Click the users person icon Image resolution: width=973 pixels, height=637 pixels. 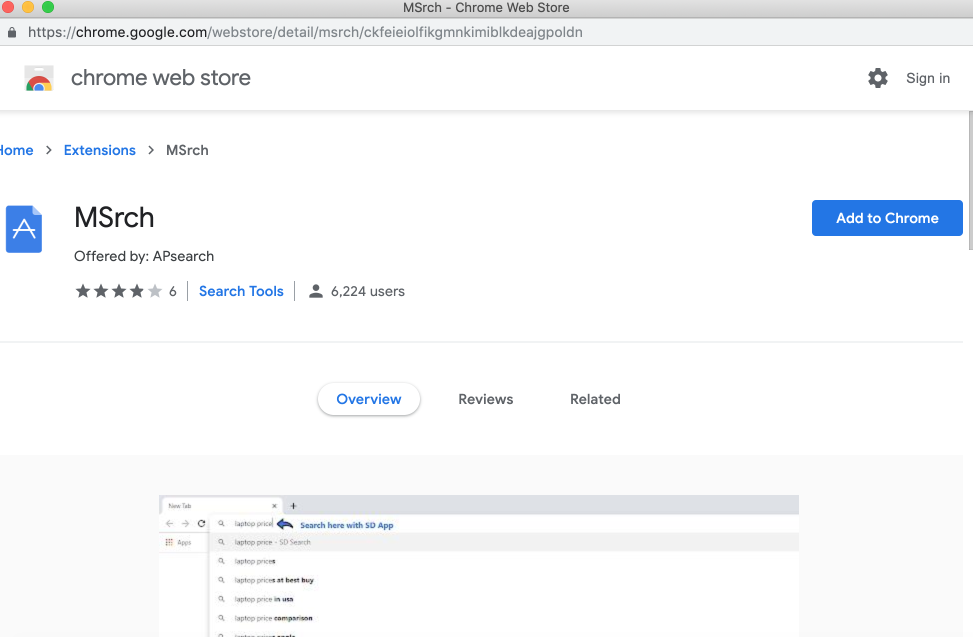316,291
